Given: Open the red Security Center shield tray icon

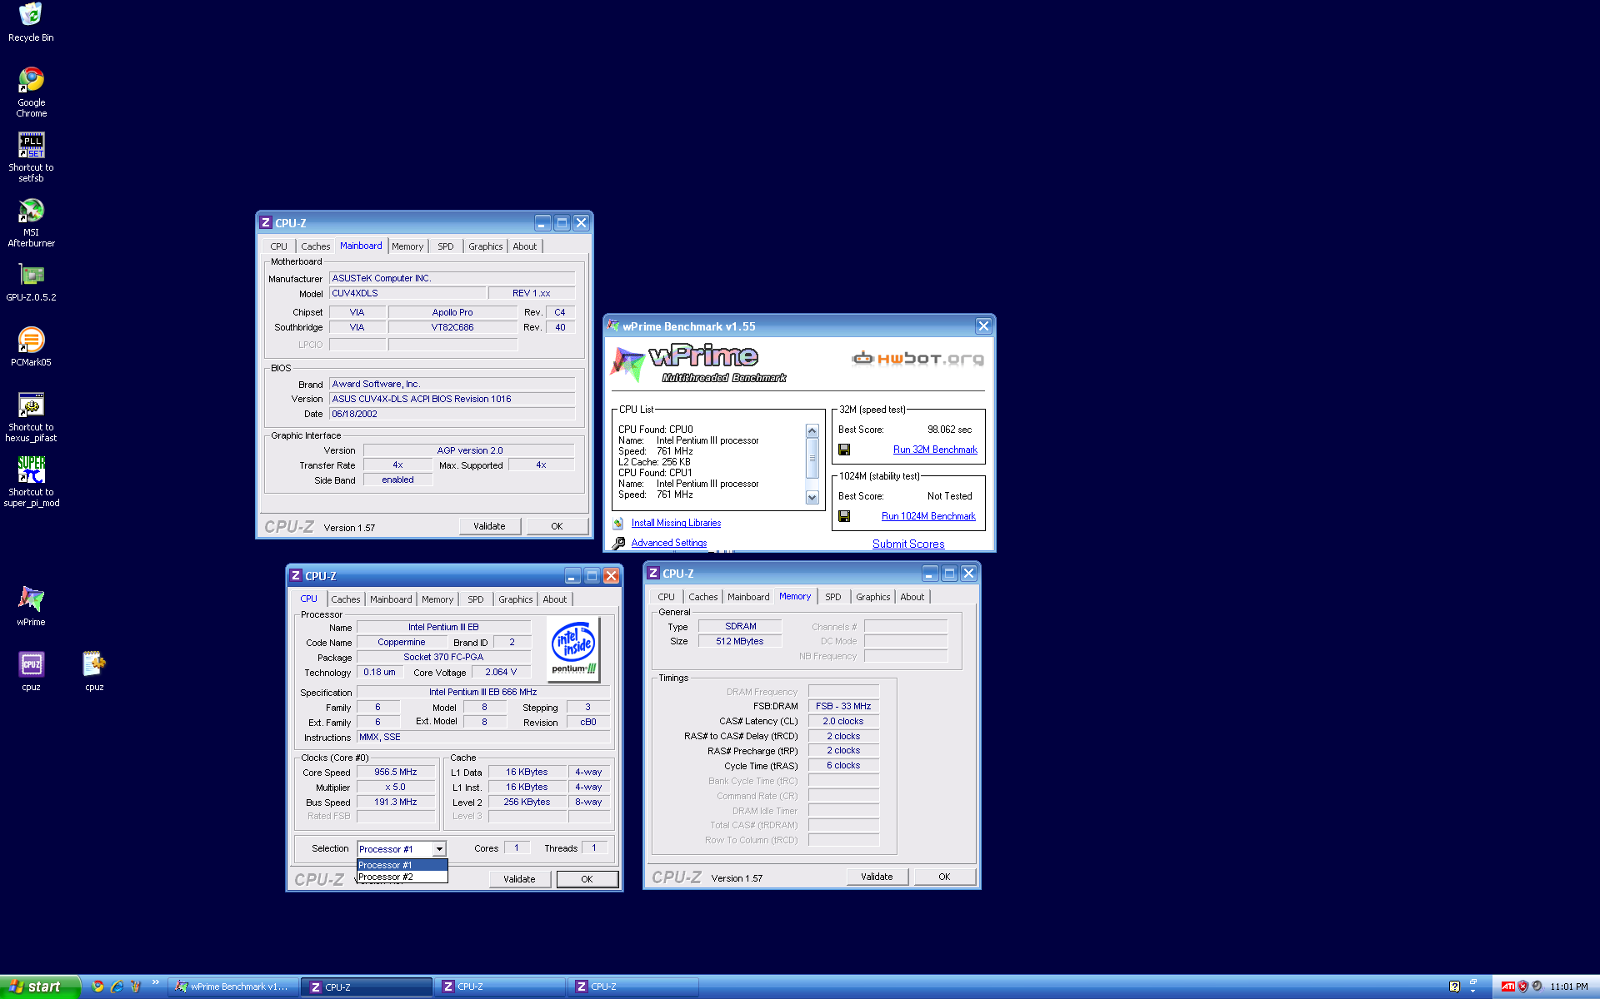Looking at the screenshot, I should 1523,986.
